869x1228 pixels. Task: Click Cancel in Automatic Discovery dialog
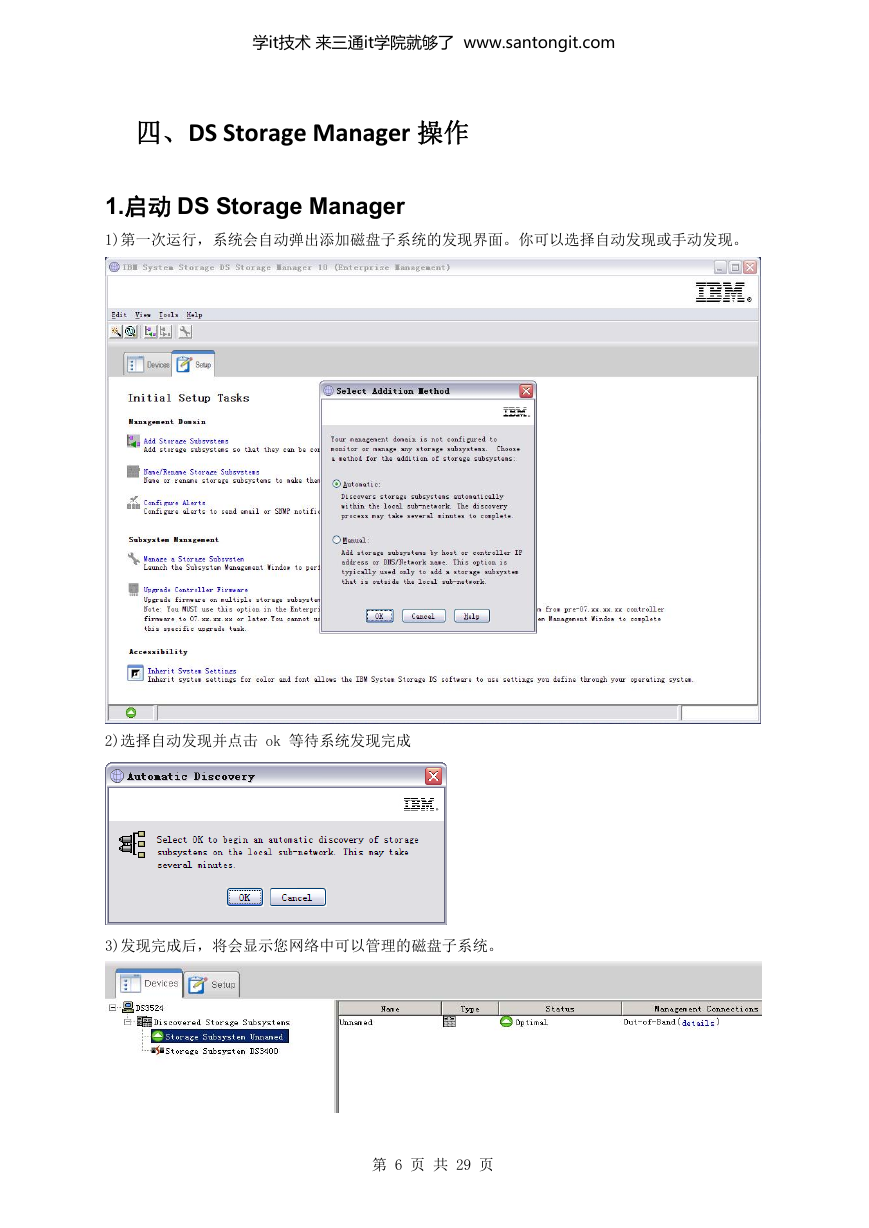[x=296, y=897]
